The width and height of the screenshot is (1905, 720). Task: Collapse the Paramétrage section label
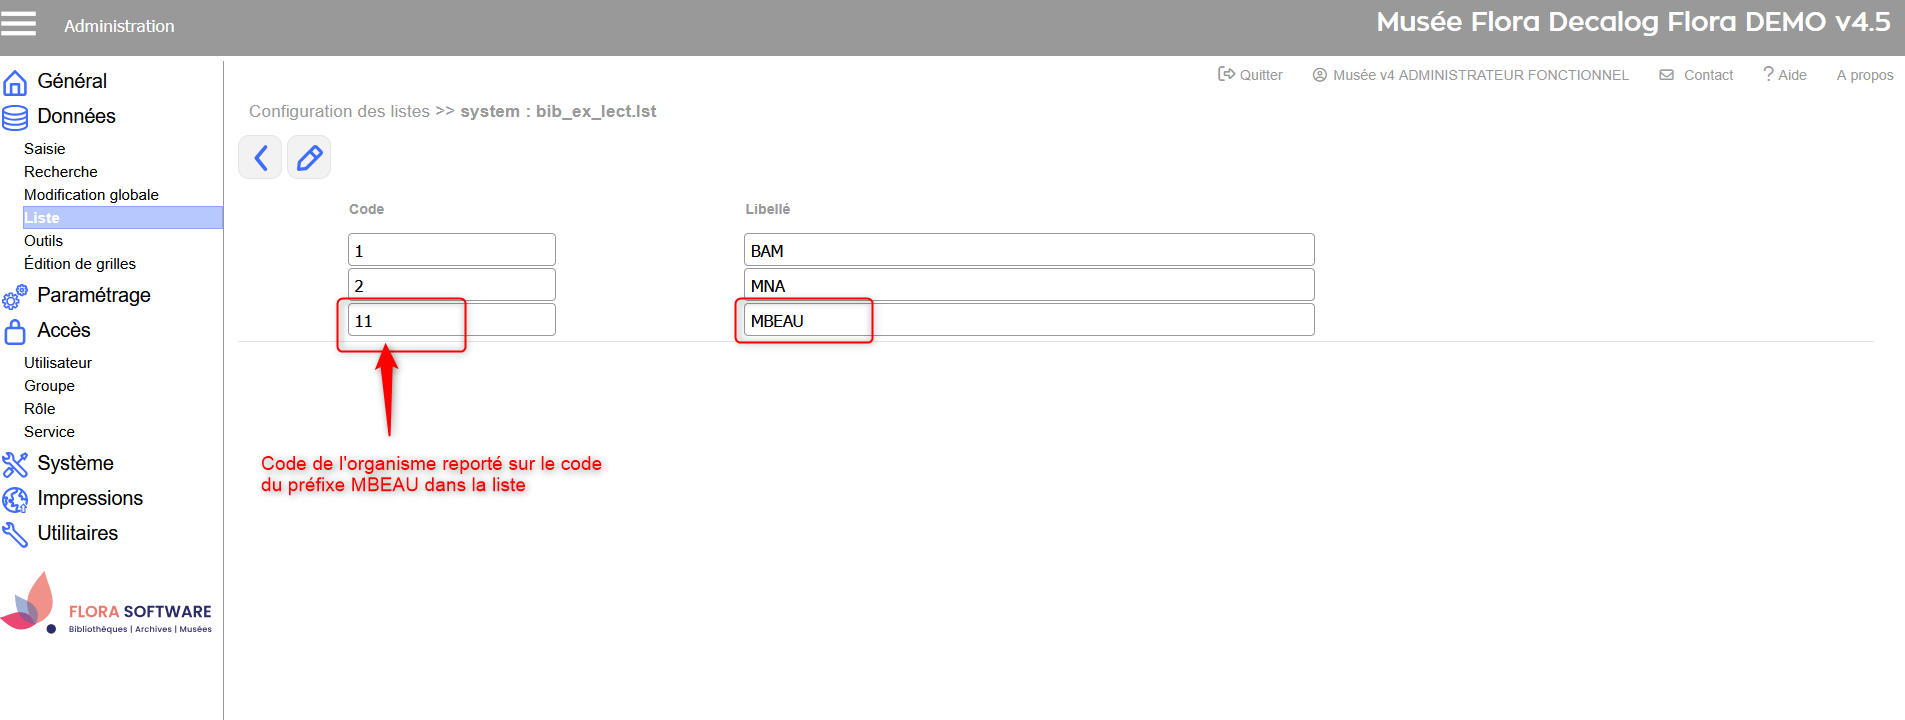click(94, 295)
